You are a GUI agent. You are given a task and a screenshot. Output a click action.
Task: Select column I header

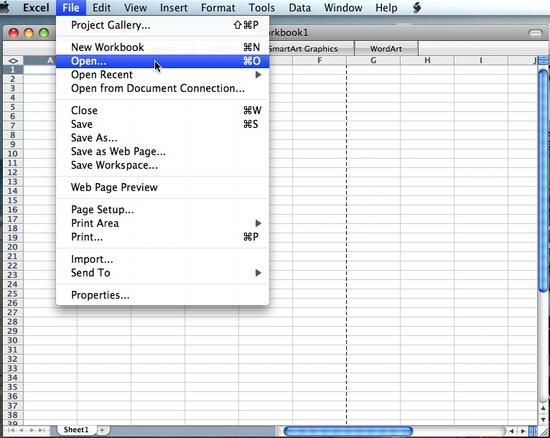coord(481,61)
